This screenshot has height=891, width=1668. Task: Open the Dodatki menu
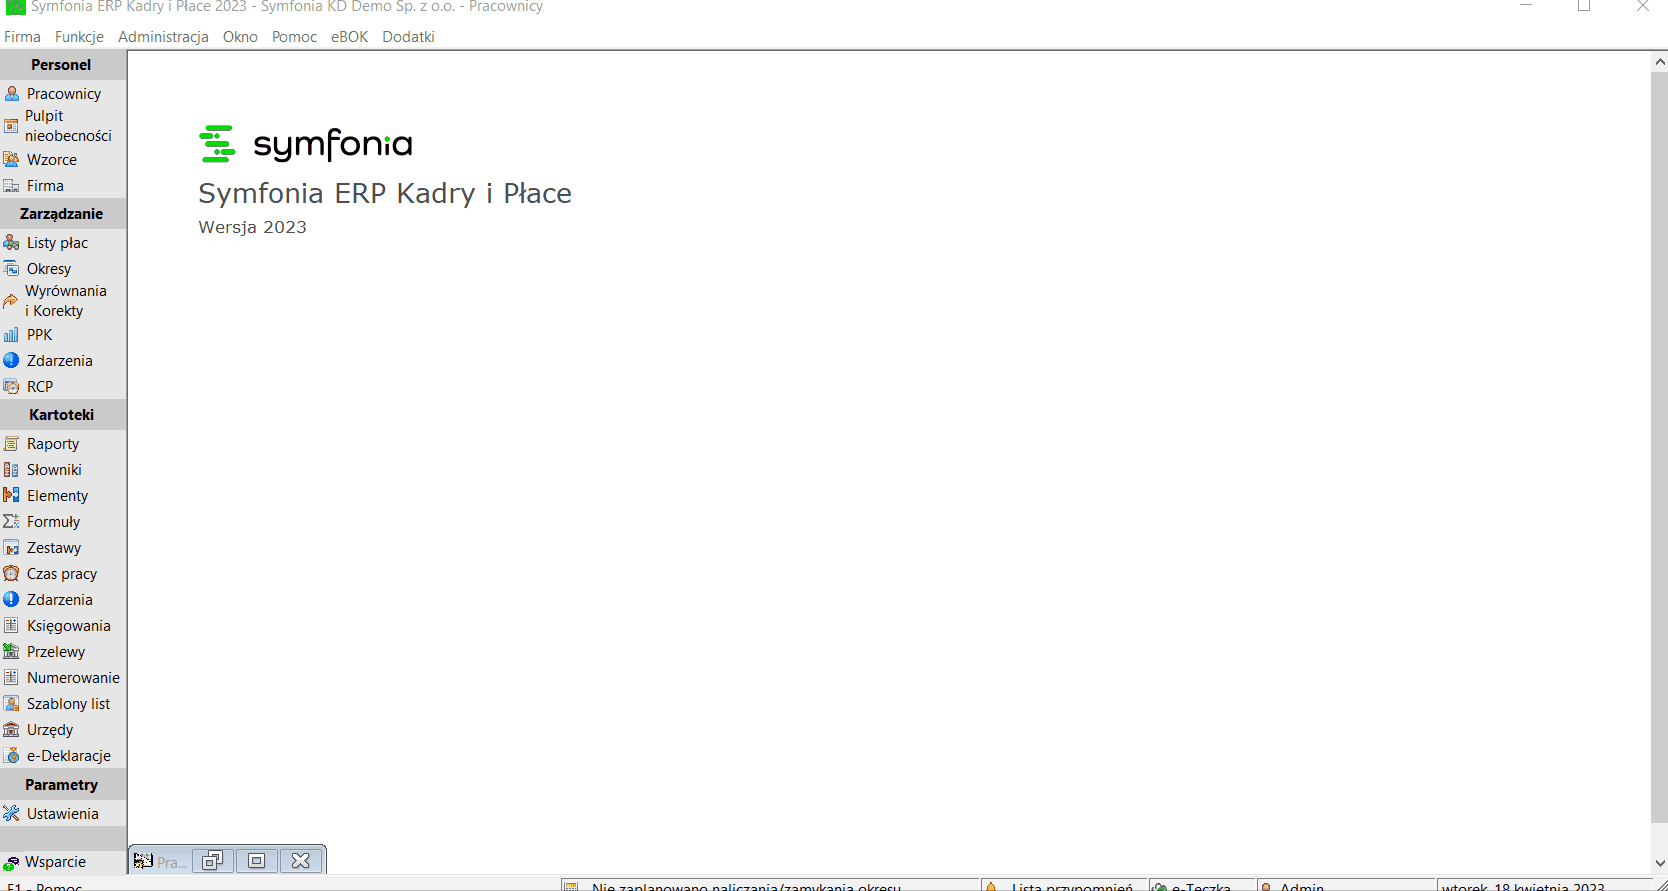(x=408, y=37)
